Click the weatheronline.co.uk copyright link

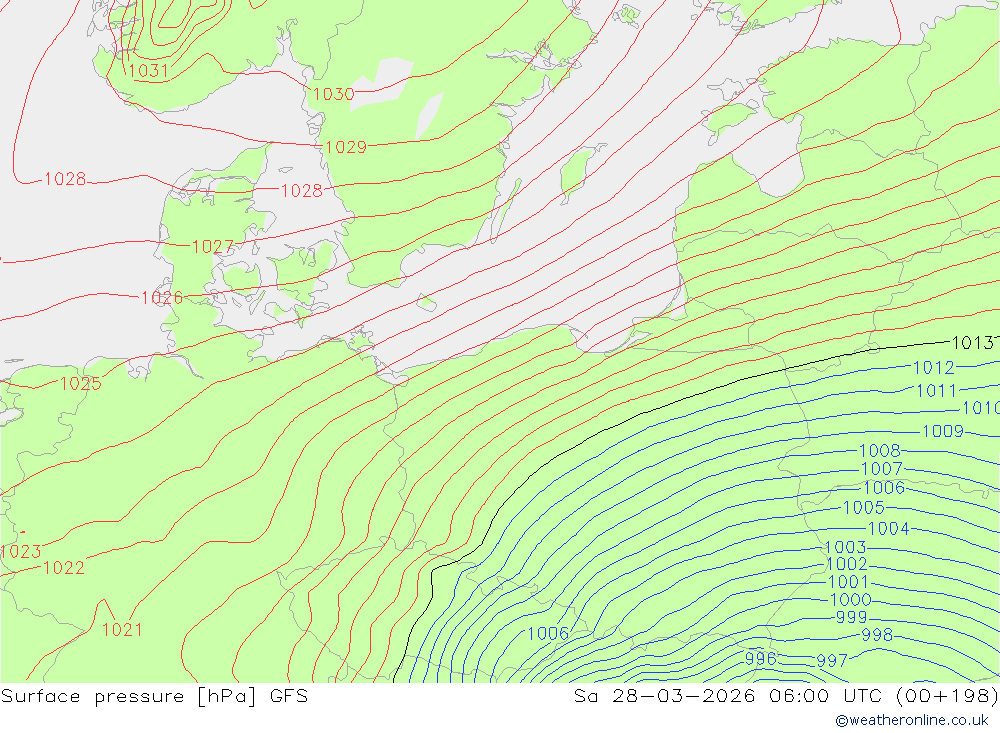(912, 720)
